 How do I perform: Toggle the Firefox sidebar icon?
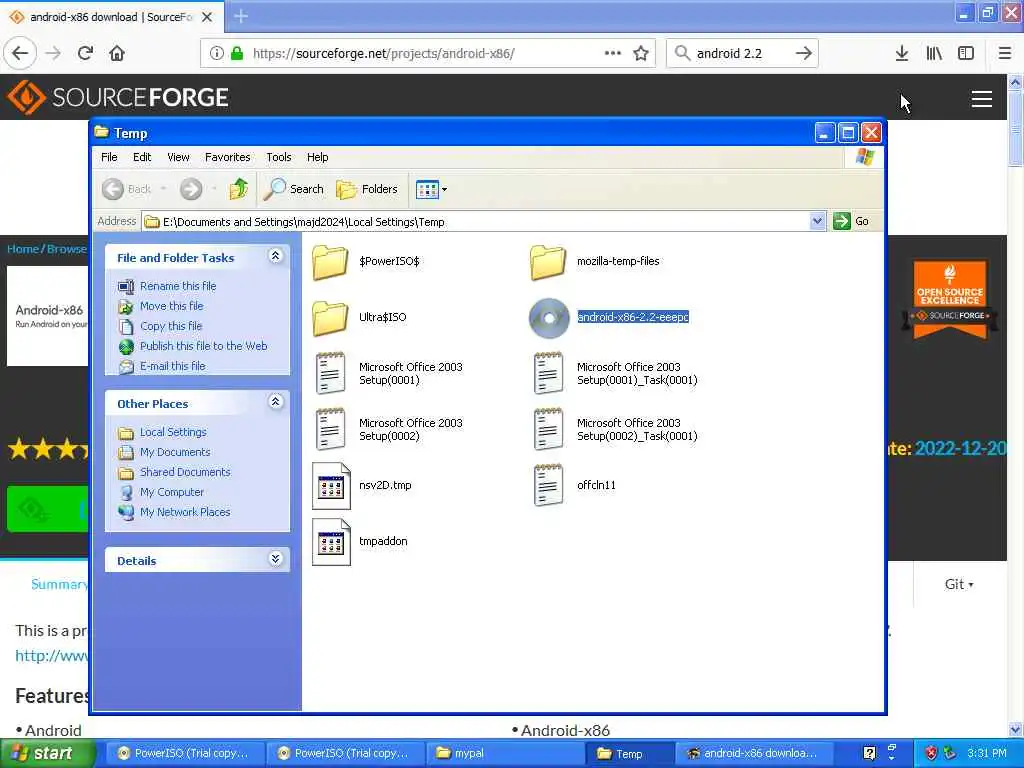coord(966,54)
